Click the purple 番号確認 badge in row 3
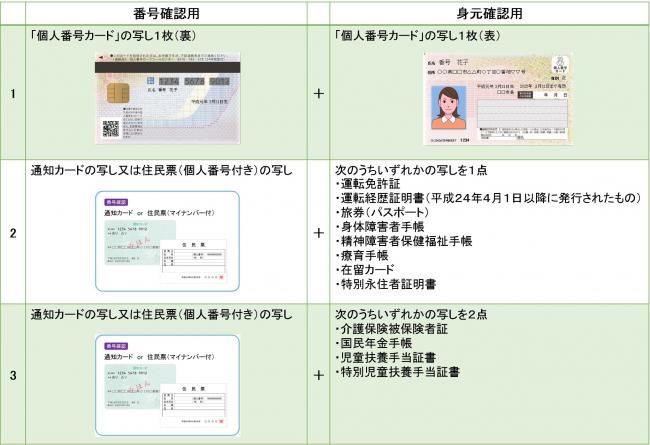Screen dimensions: 650x445 (116, 345)
